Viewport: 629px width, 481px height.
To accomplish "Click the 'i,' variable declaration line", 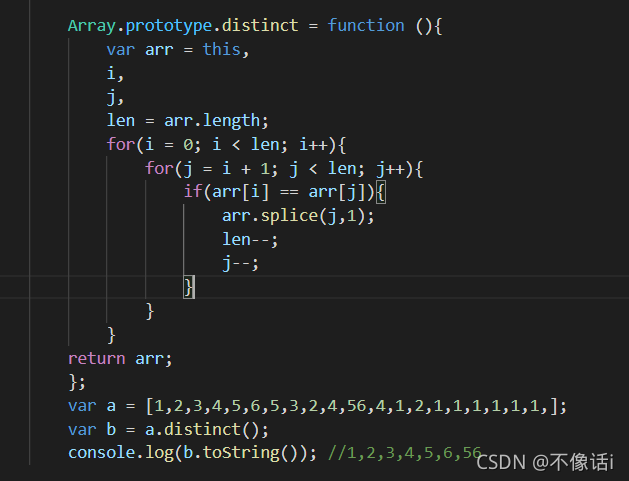I will (115, 74).
